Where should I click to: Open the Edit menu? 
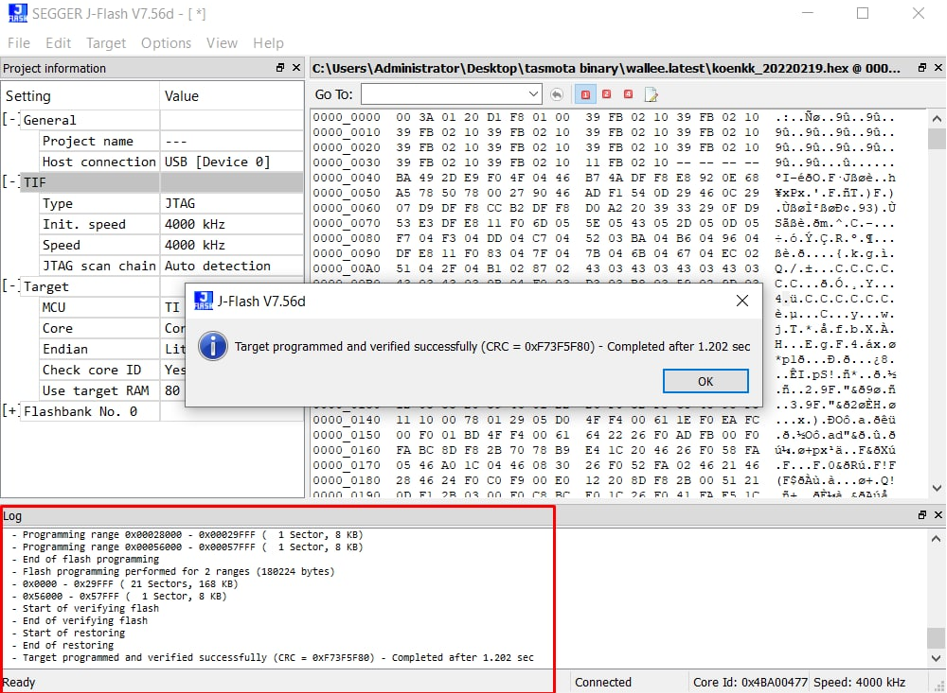pos(58,43)
